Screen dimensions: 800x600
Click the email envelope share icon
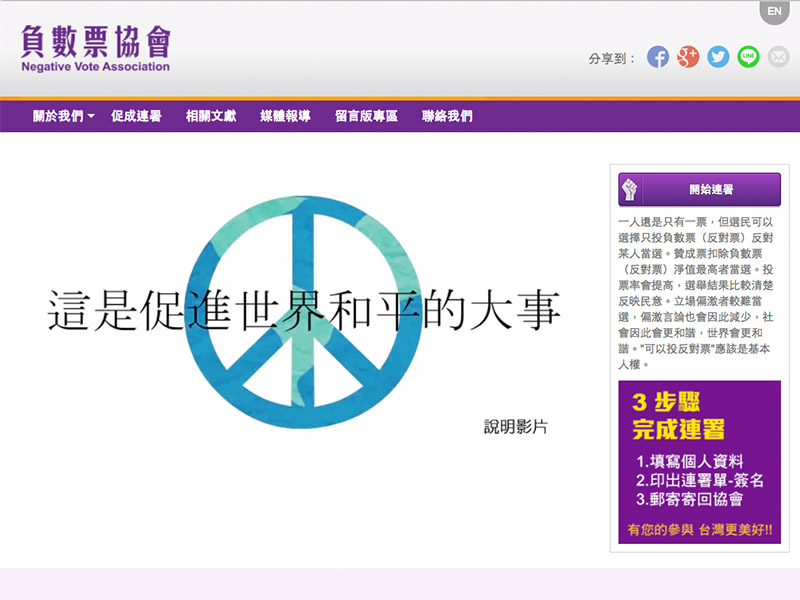[x=776, y=58]
